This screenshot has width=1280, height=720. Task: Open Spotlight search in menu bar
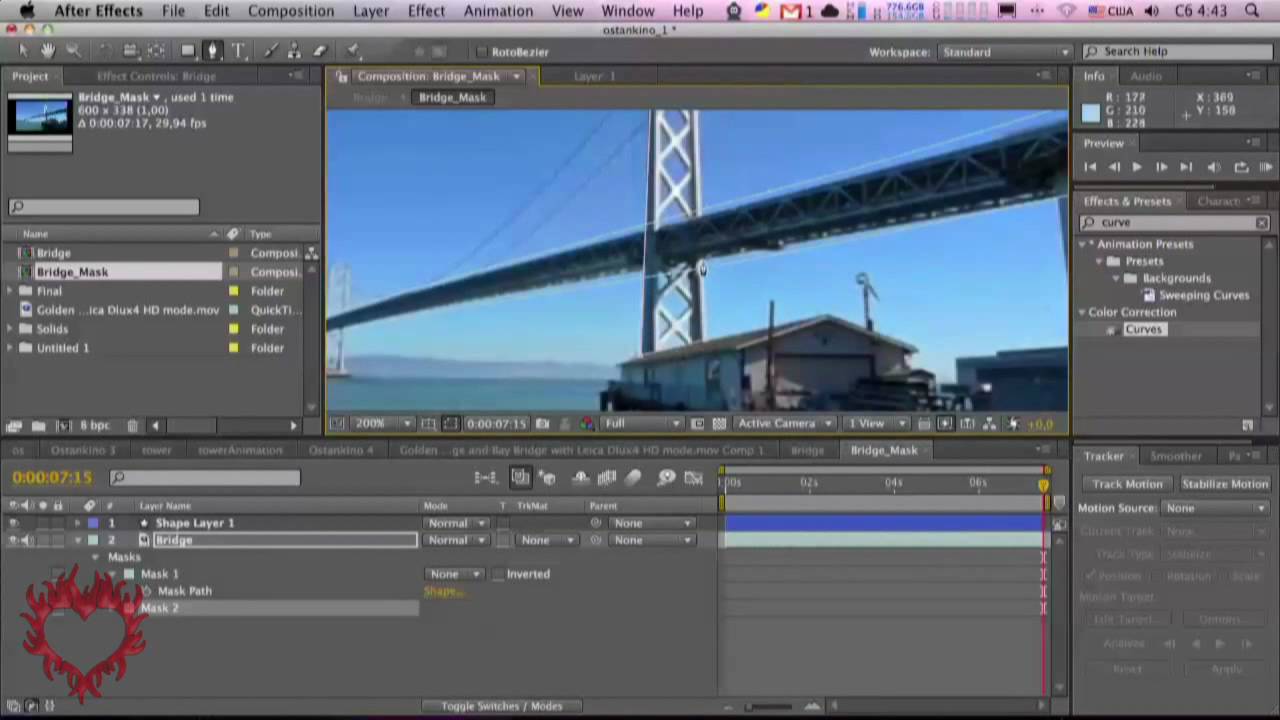pos(1252,11)
